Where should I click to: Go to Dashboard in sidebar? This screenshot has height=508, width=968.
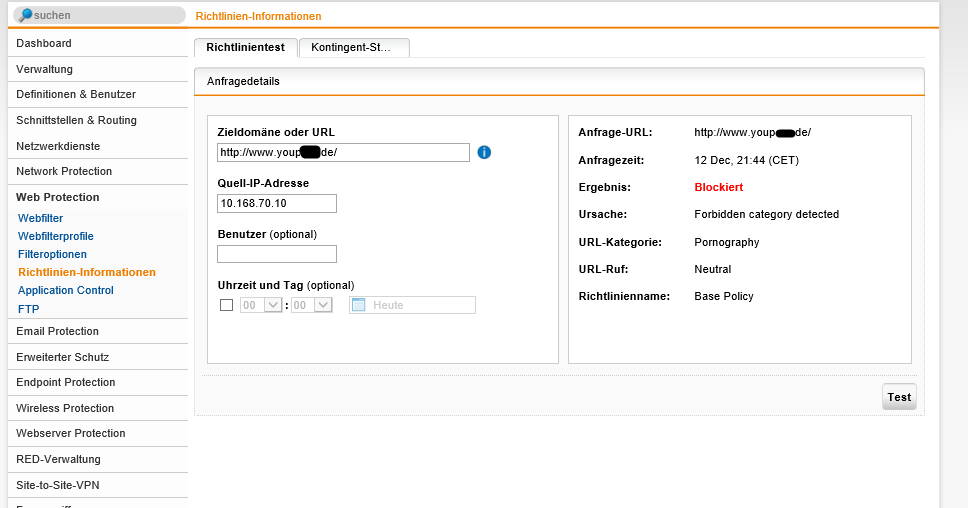(44, 44)
